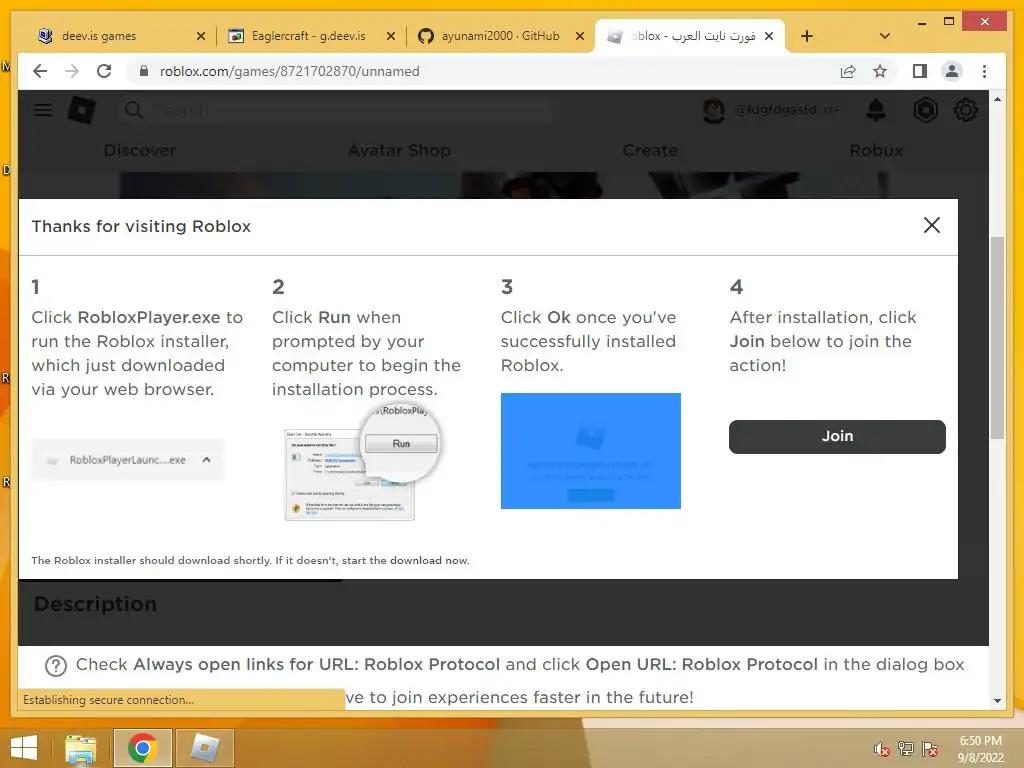Click the vertical scrollbar thumb
1024x768 pixels.
(x=997, y=338)
